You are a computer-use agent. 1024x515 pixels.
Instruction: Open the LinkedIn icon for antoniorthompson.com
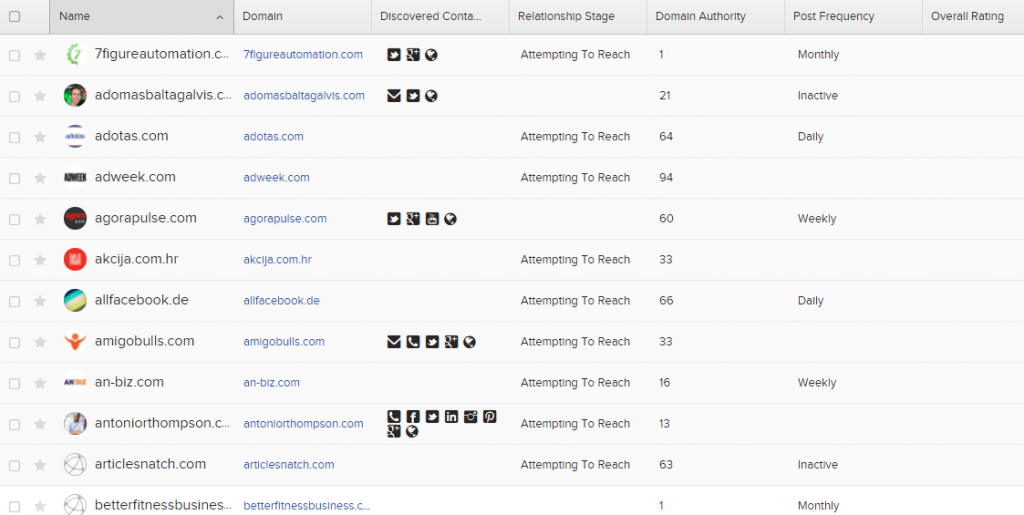click(451, 416)
